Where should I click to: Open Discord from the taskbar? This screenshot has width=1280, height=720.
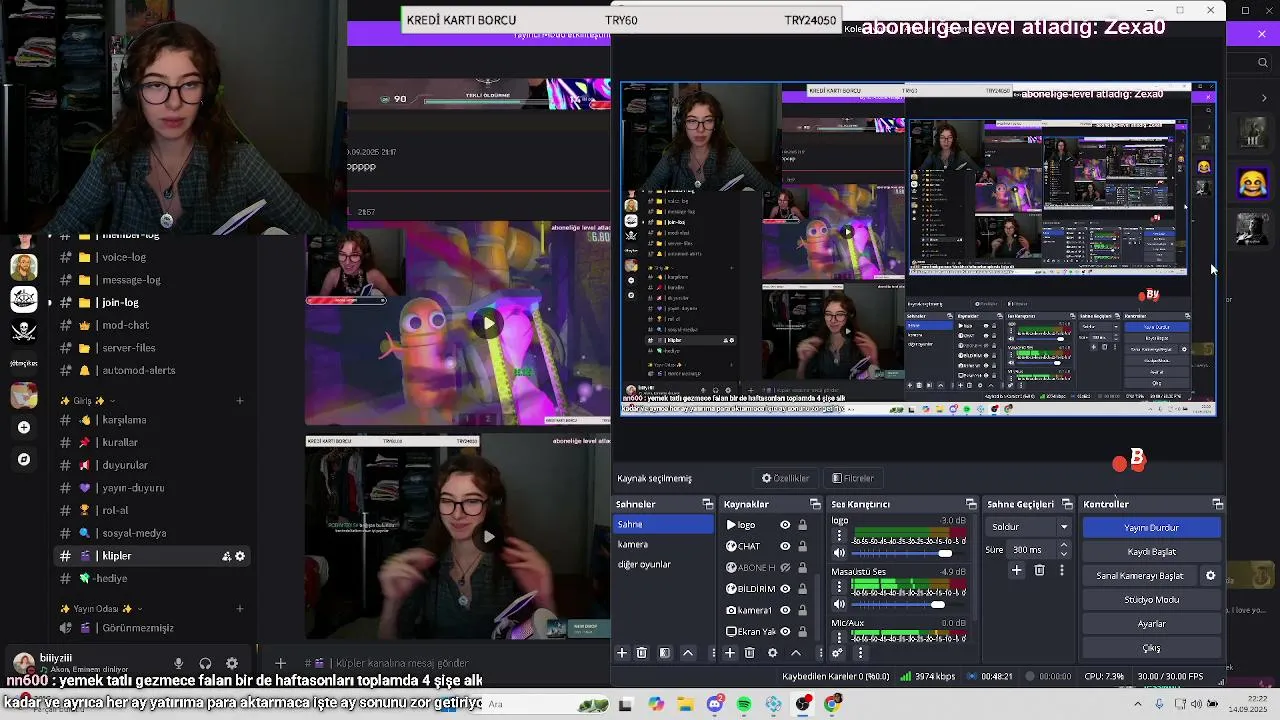tap(714, 705)
